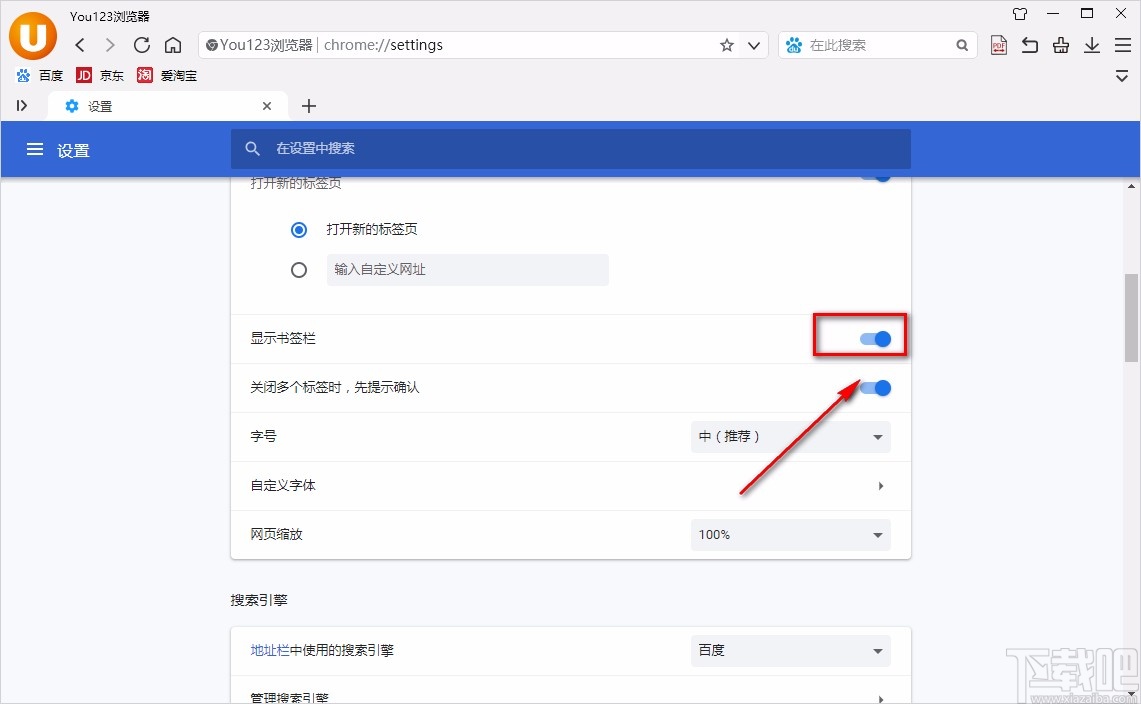
Task: Click the home icon
Action: click(x=172, y=45)
